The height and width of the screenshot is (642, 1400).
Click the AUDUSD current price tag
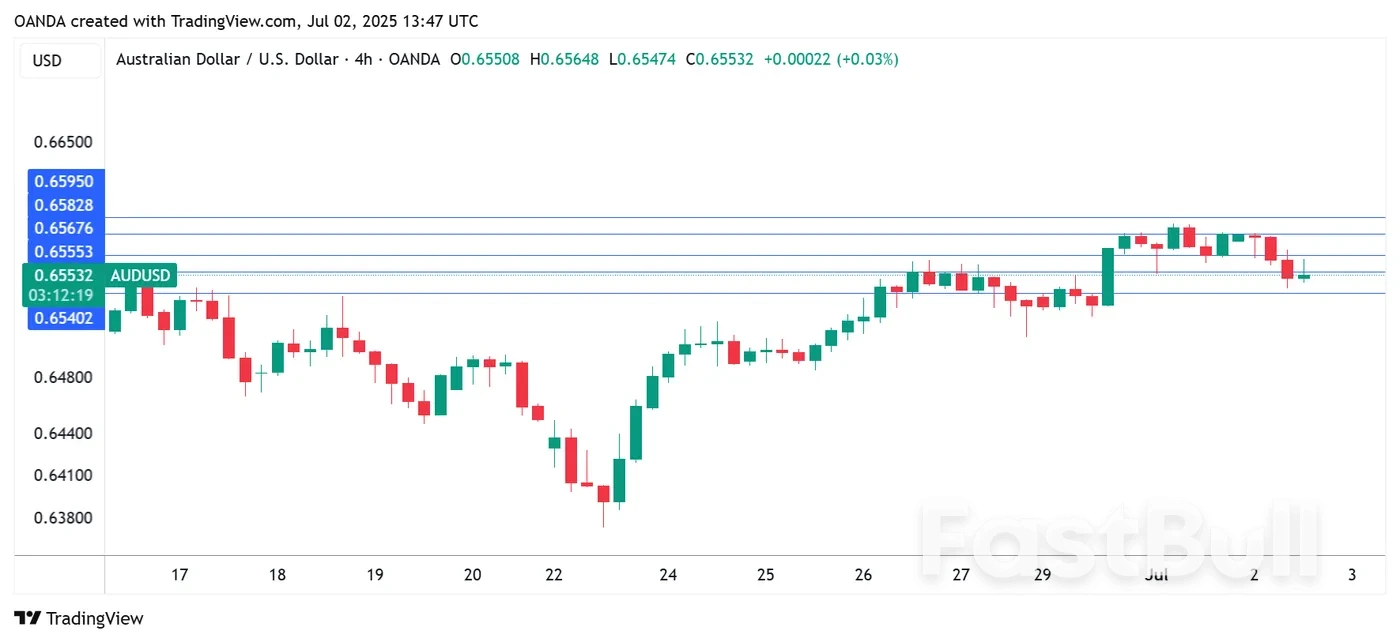(140, 275)
